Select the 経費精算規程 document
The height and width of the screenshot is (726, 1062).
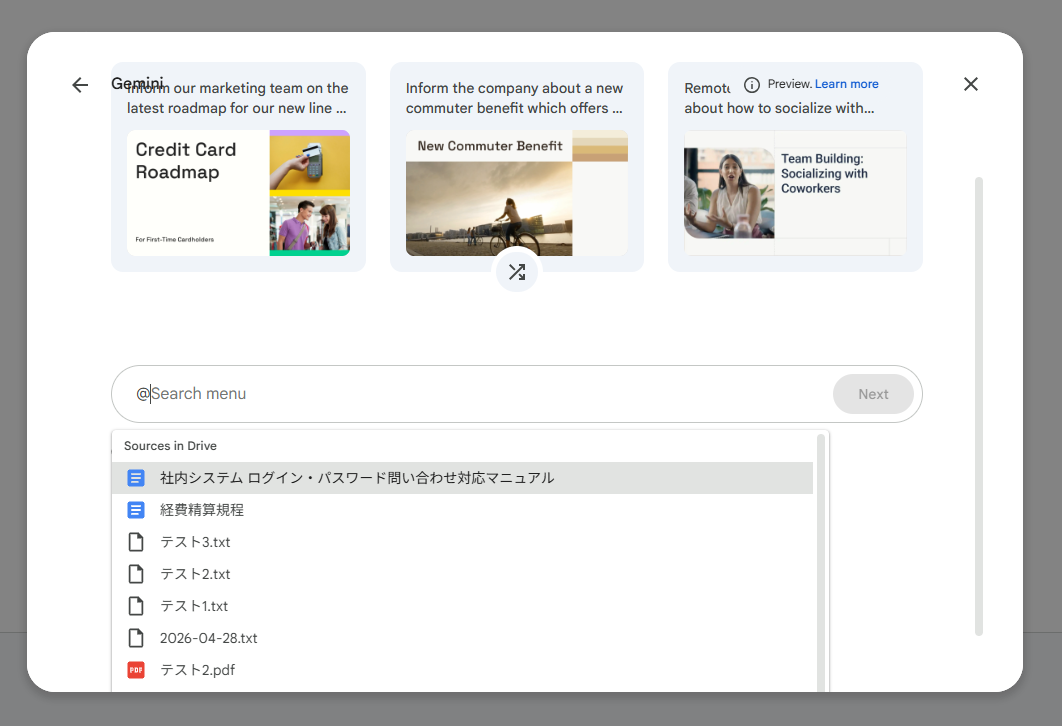pyautogui.click(x=462, y=510)
